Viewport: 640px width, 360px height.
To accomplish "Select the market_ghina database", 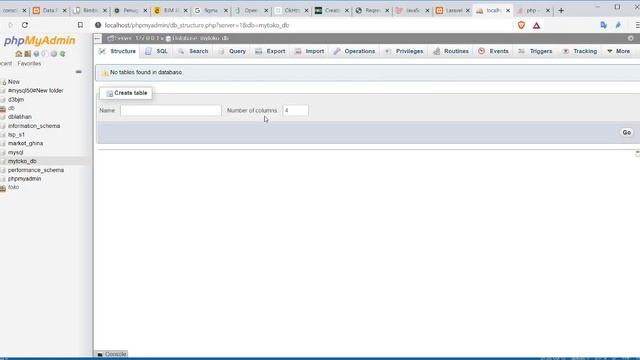I will tap(25, 144).
